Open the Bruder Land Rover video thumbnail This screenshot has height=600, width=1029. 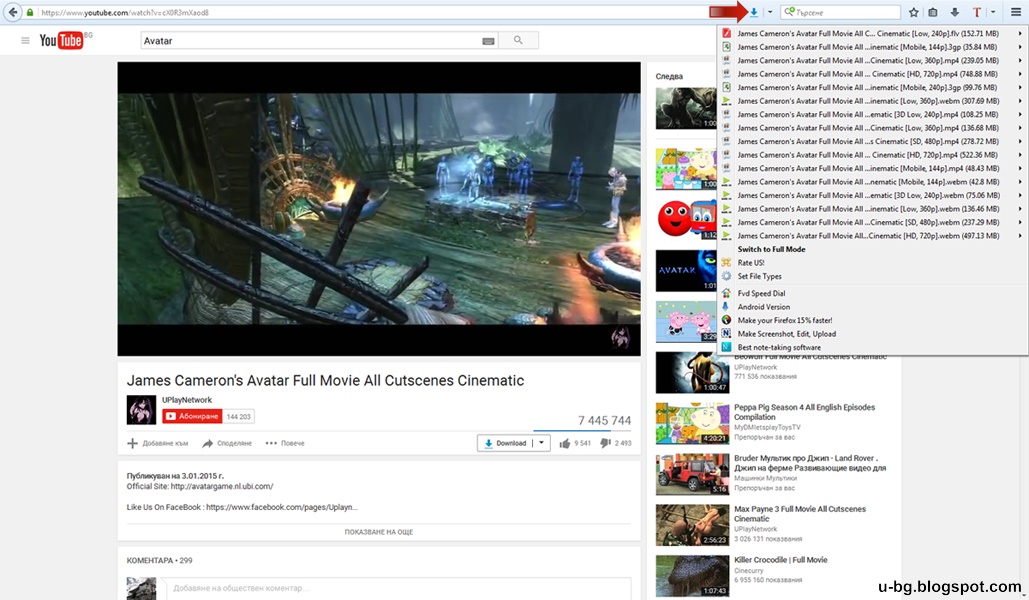pos(692,474)
